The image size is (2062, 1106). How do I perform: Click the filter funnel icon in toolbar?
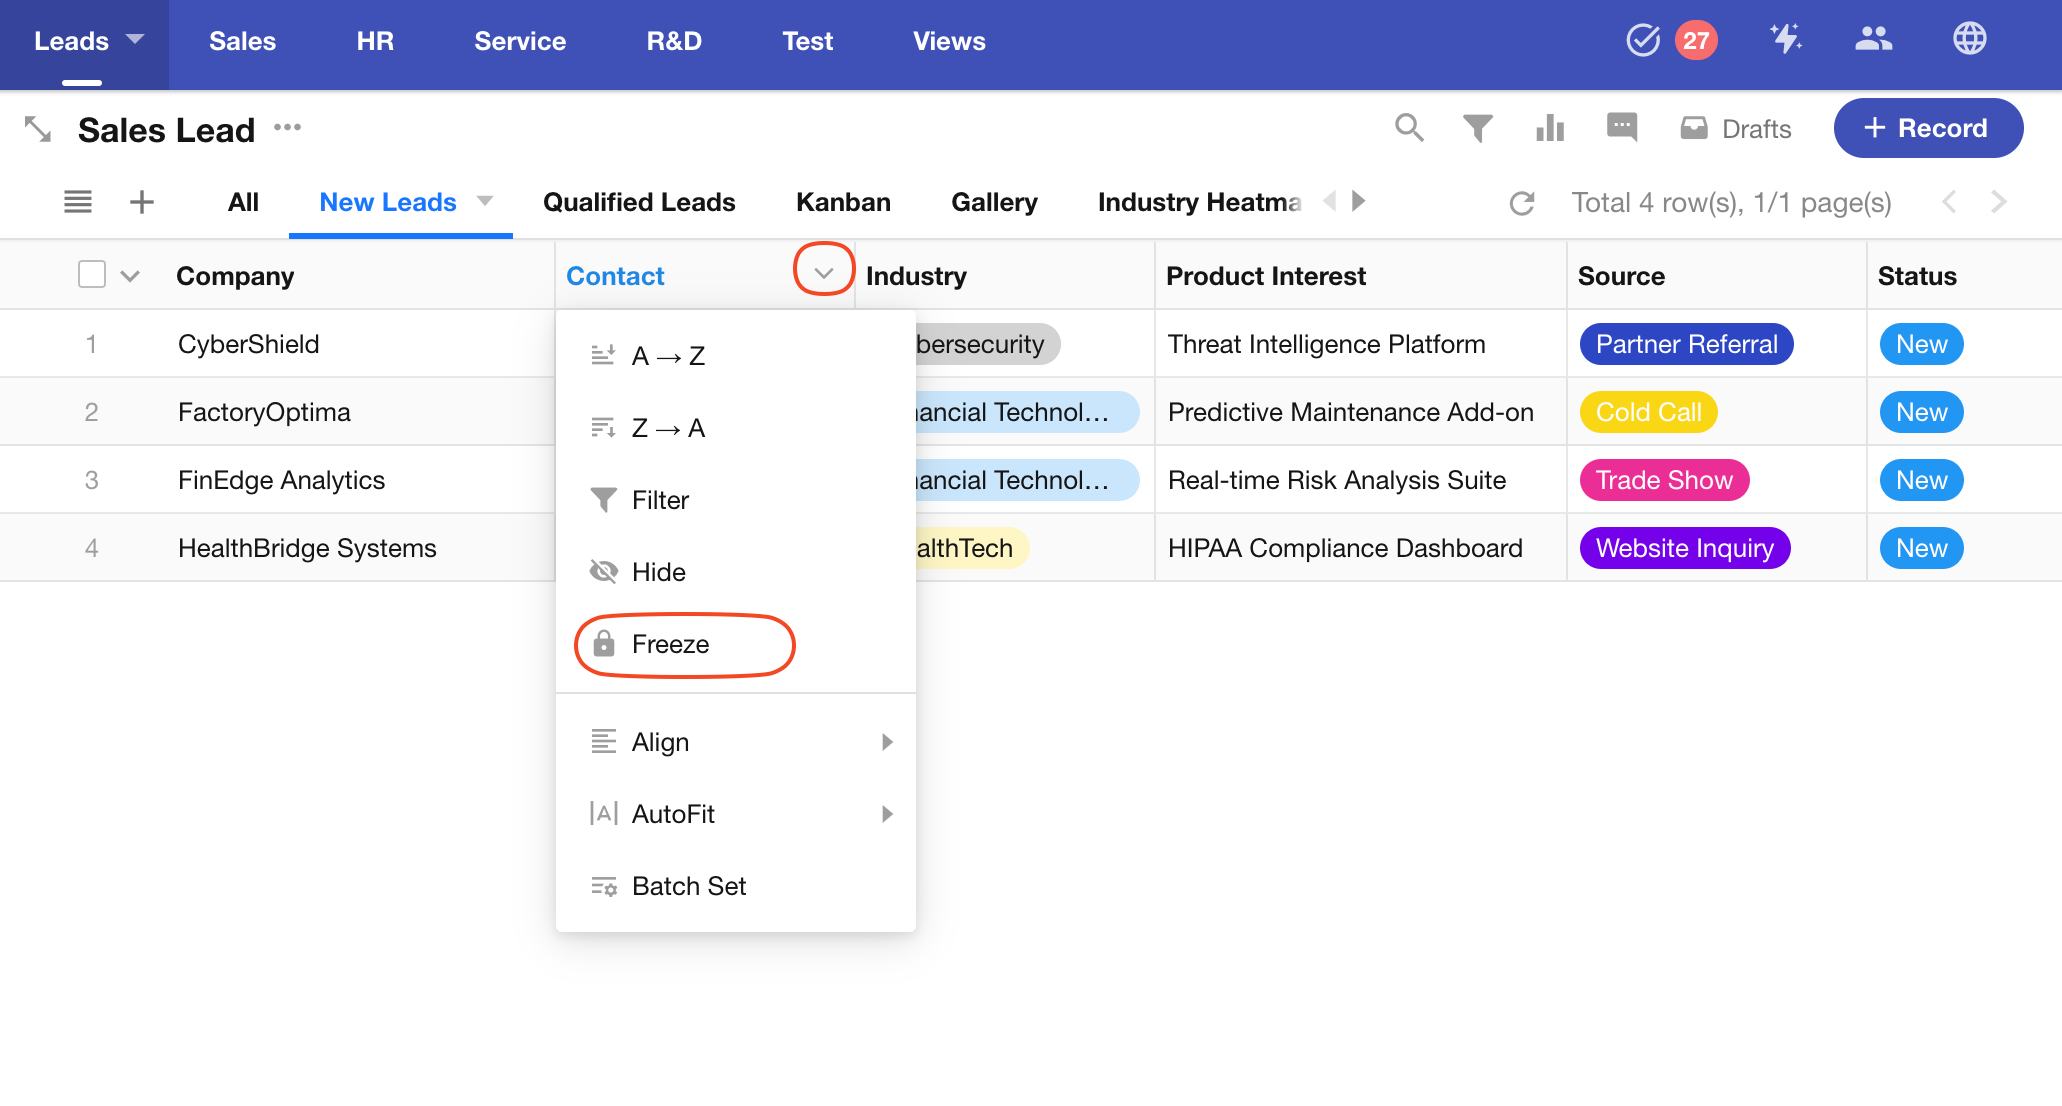click(x=1477, y=128)
